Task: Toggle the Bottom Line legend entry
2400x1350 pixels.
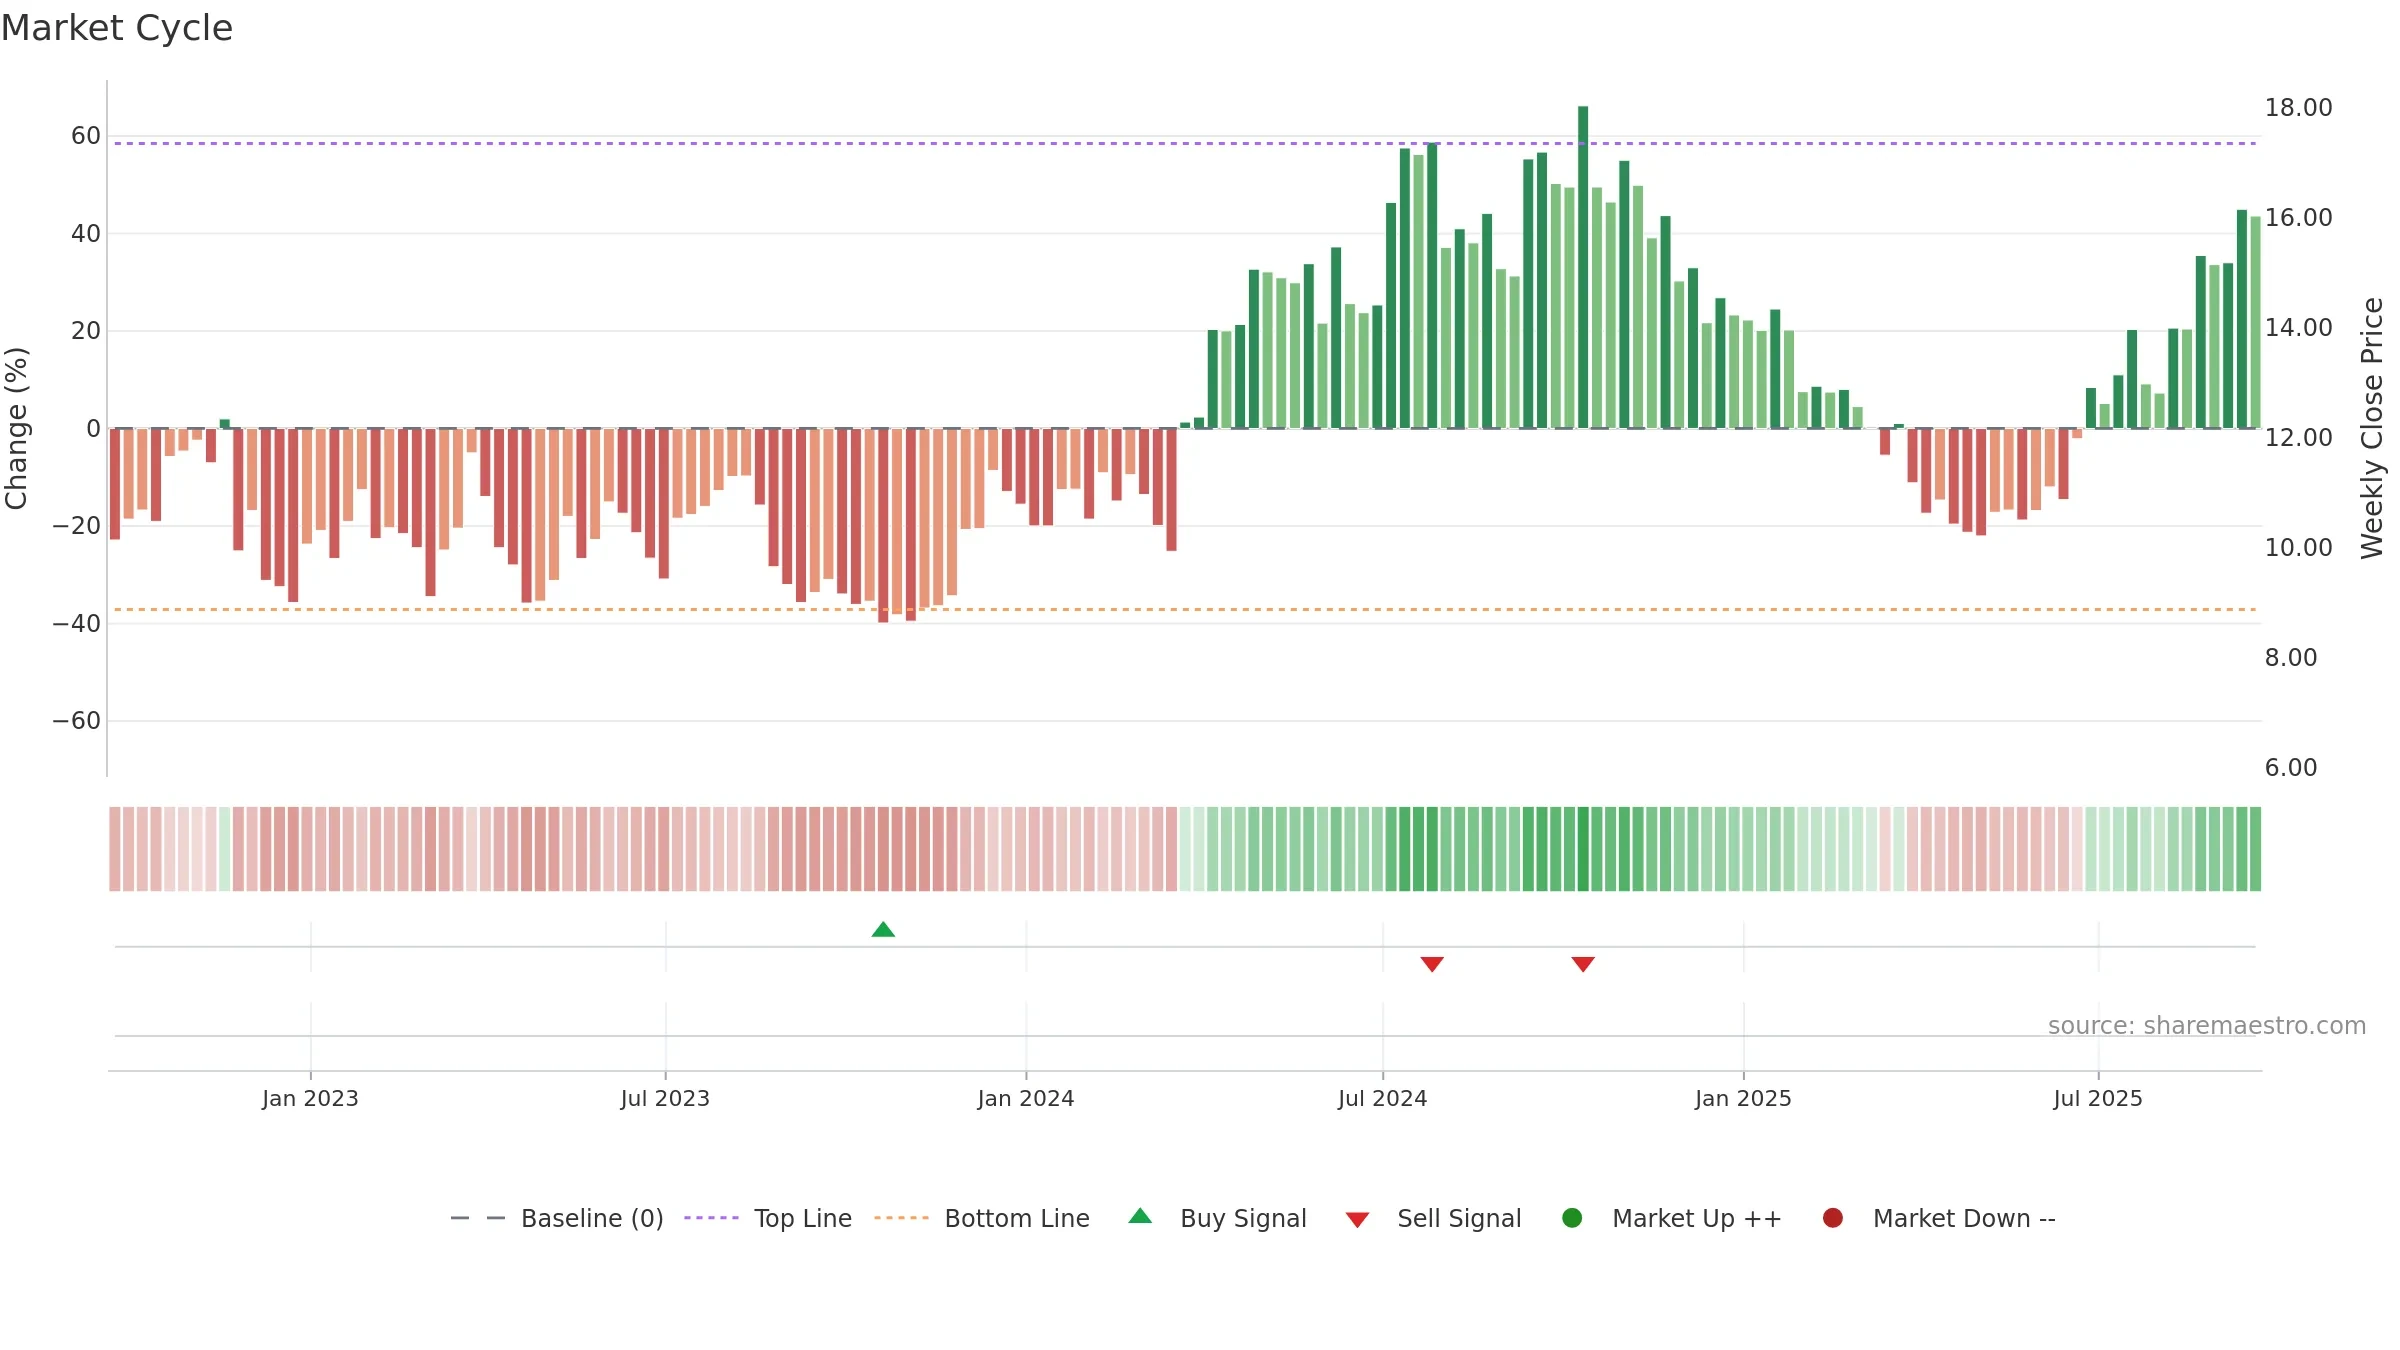Action: click(x=982, y=1219)
